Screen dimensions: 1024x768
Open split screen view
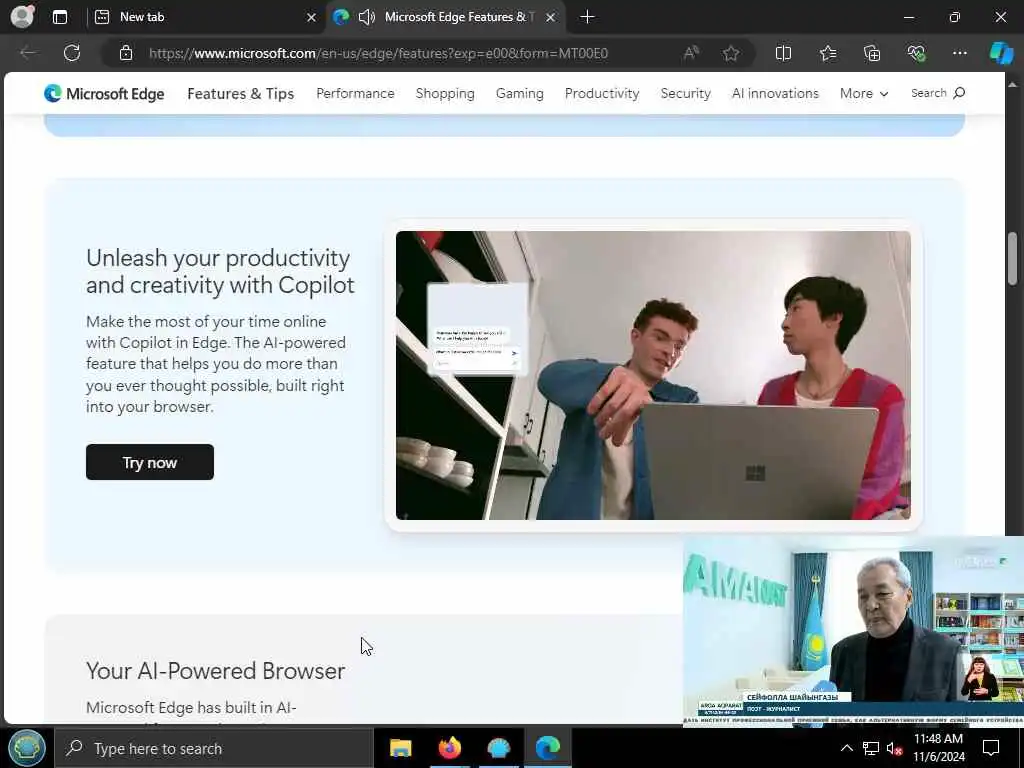[783, 53]
